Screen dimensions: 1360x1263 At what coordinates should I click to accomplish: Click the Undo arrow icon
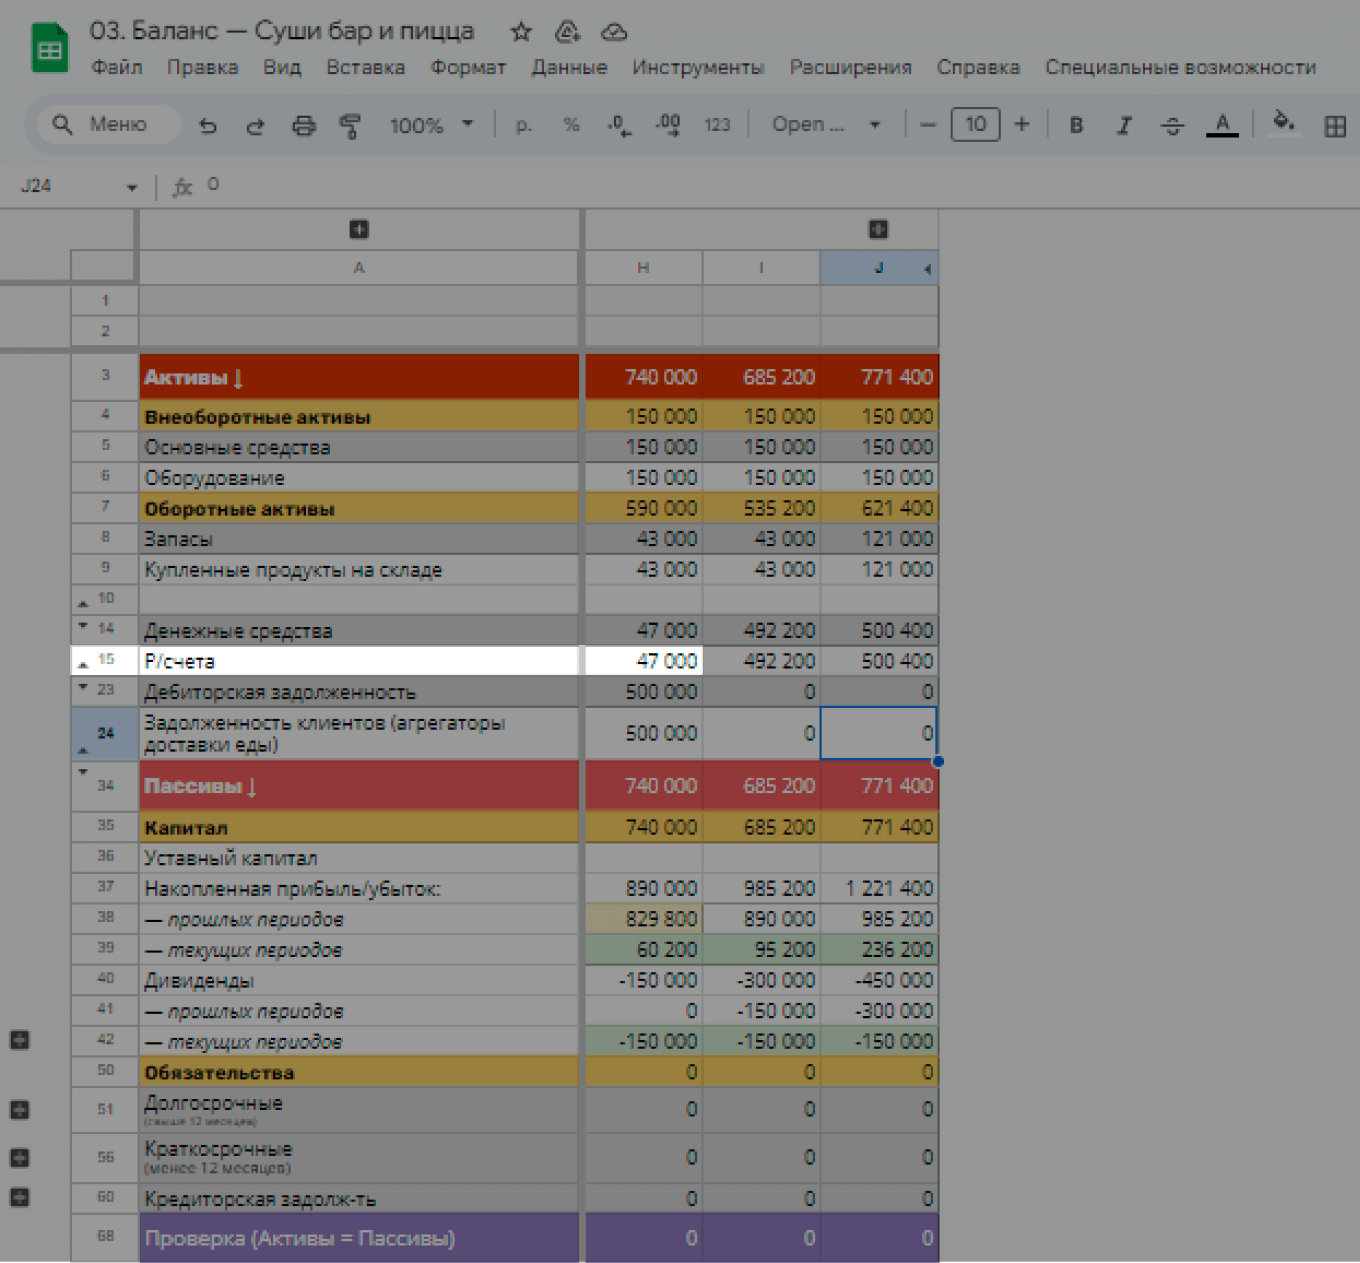coord(208,126)
